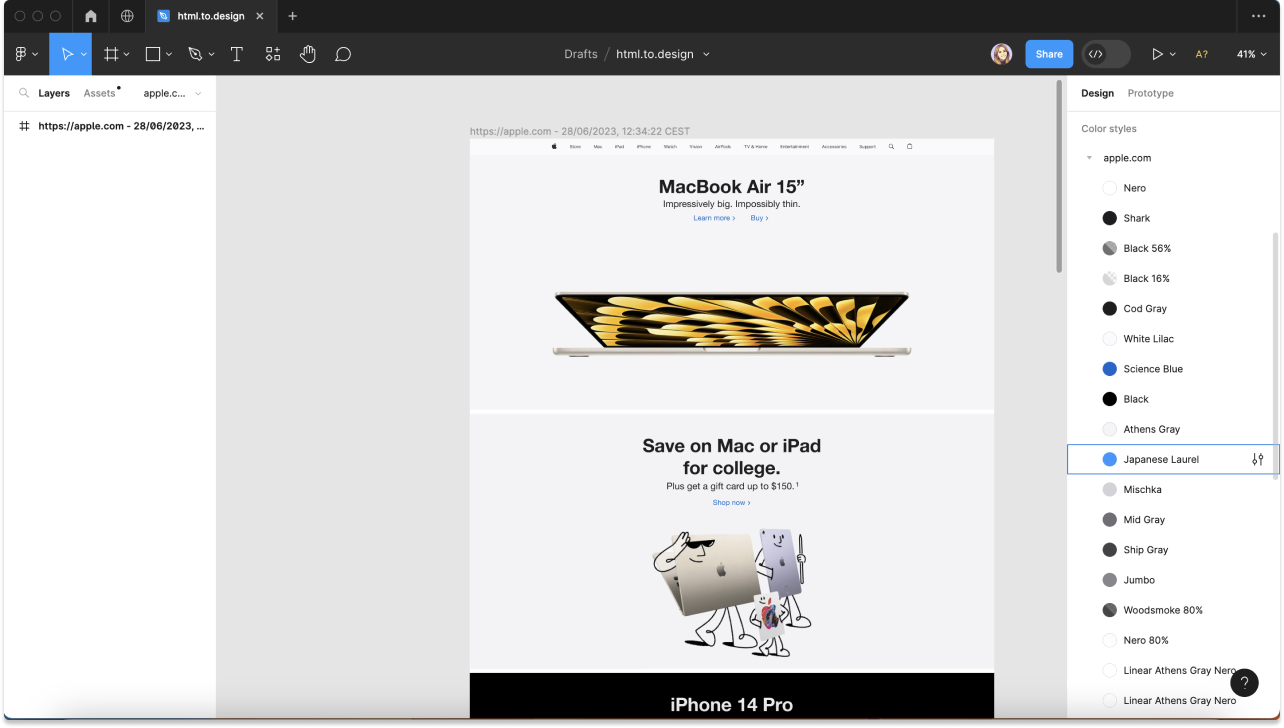1284x728 pixels.
Task: Open the globe Community icon
Action: coord(127,16)
